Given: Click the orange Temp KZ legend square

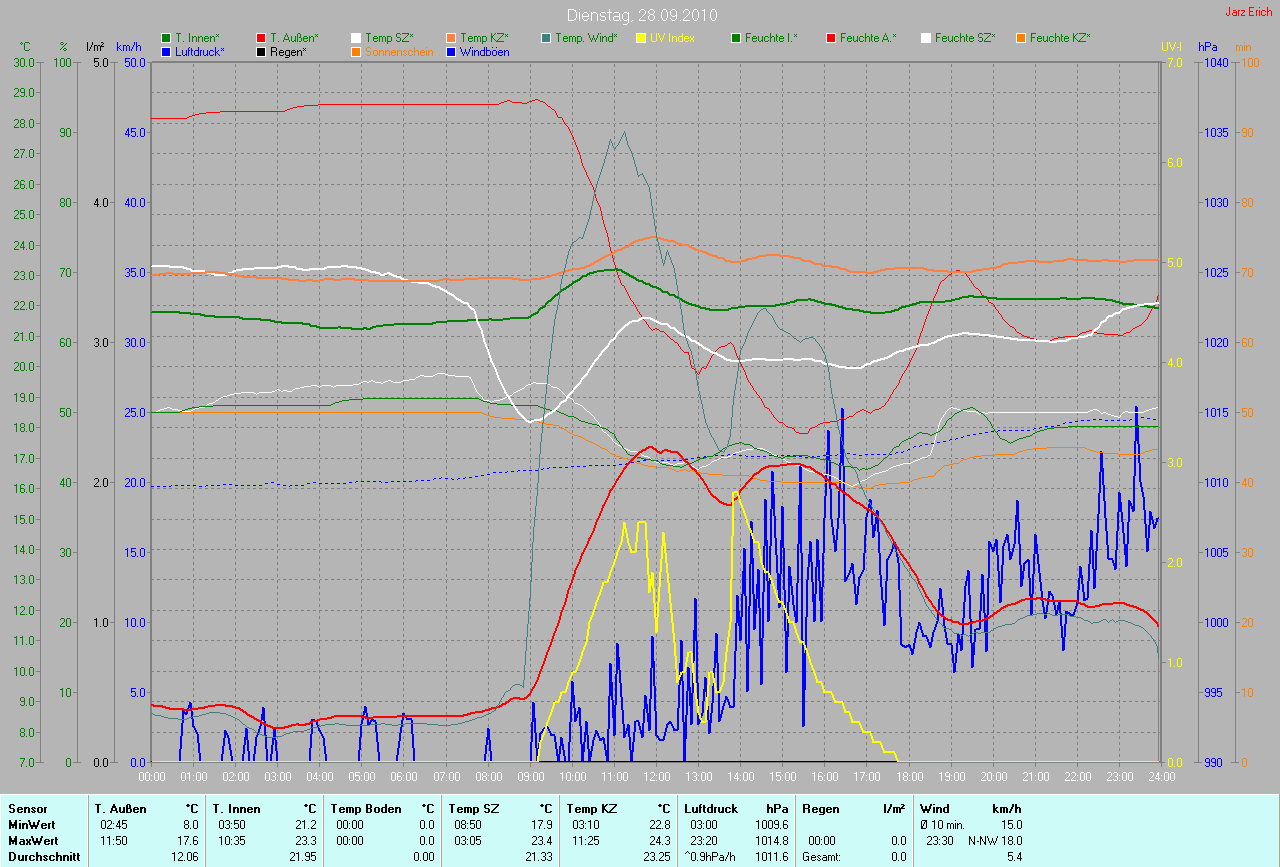Looking at the screenshot, I should click(451, 38).
